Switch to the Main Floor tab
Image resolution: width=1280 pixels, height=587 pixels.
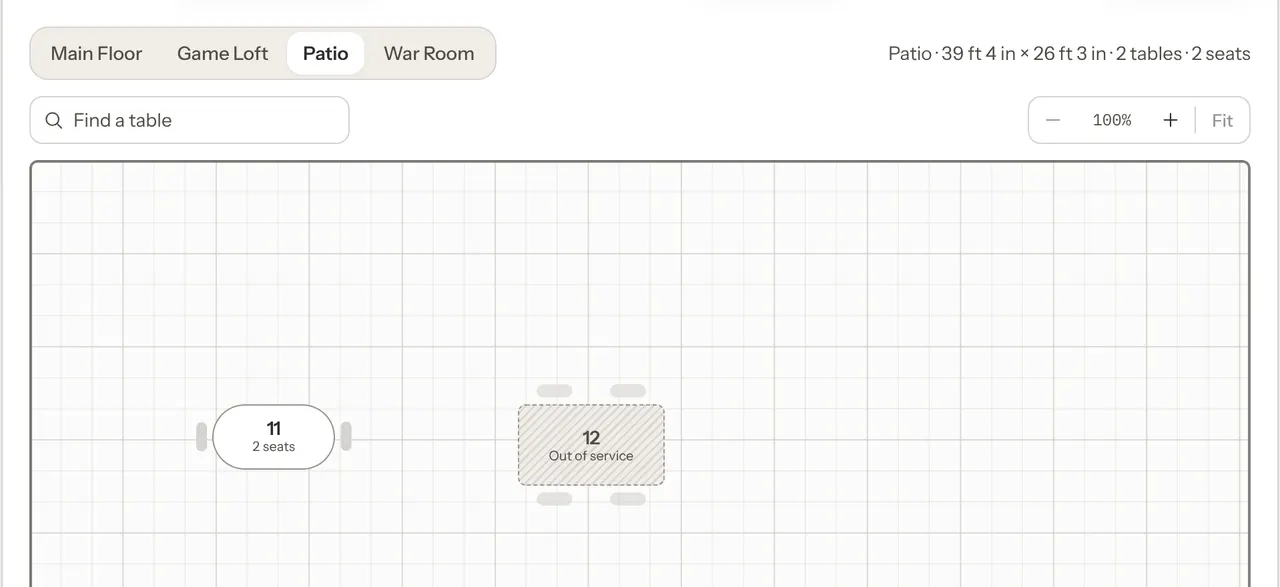pyautogui.click(x=97, y=54)
